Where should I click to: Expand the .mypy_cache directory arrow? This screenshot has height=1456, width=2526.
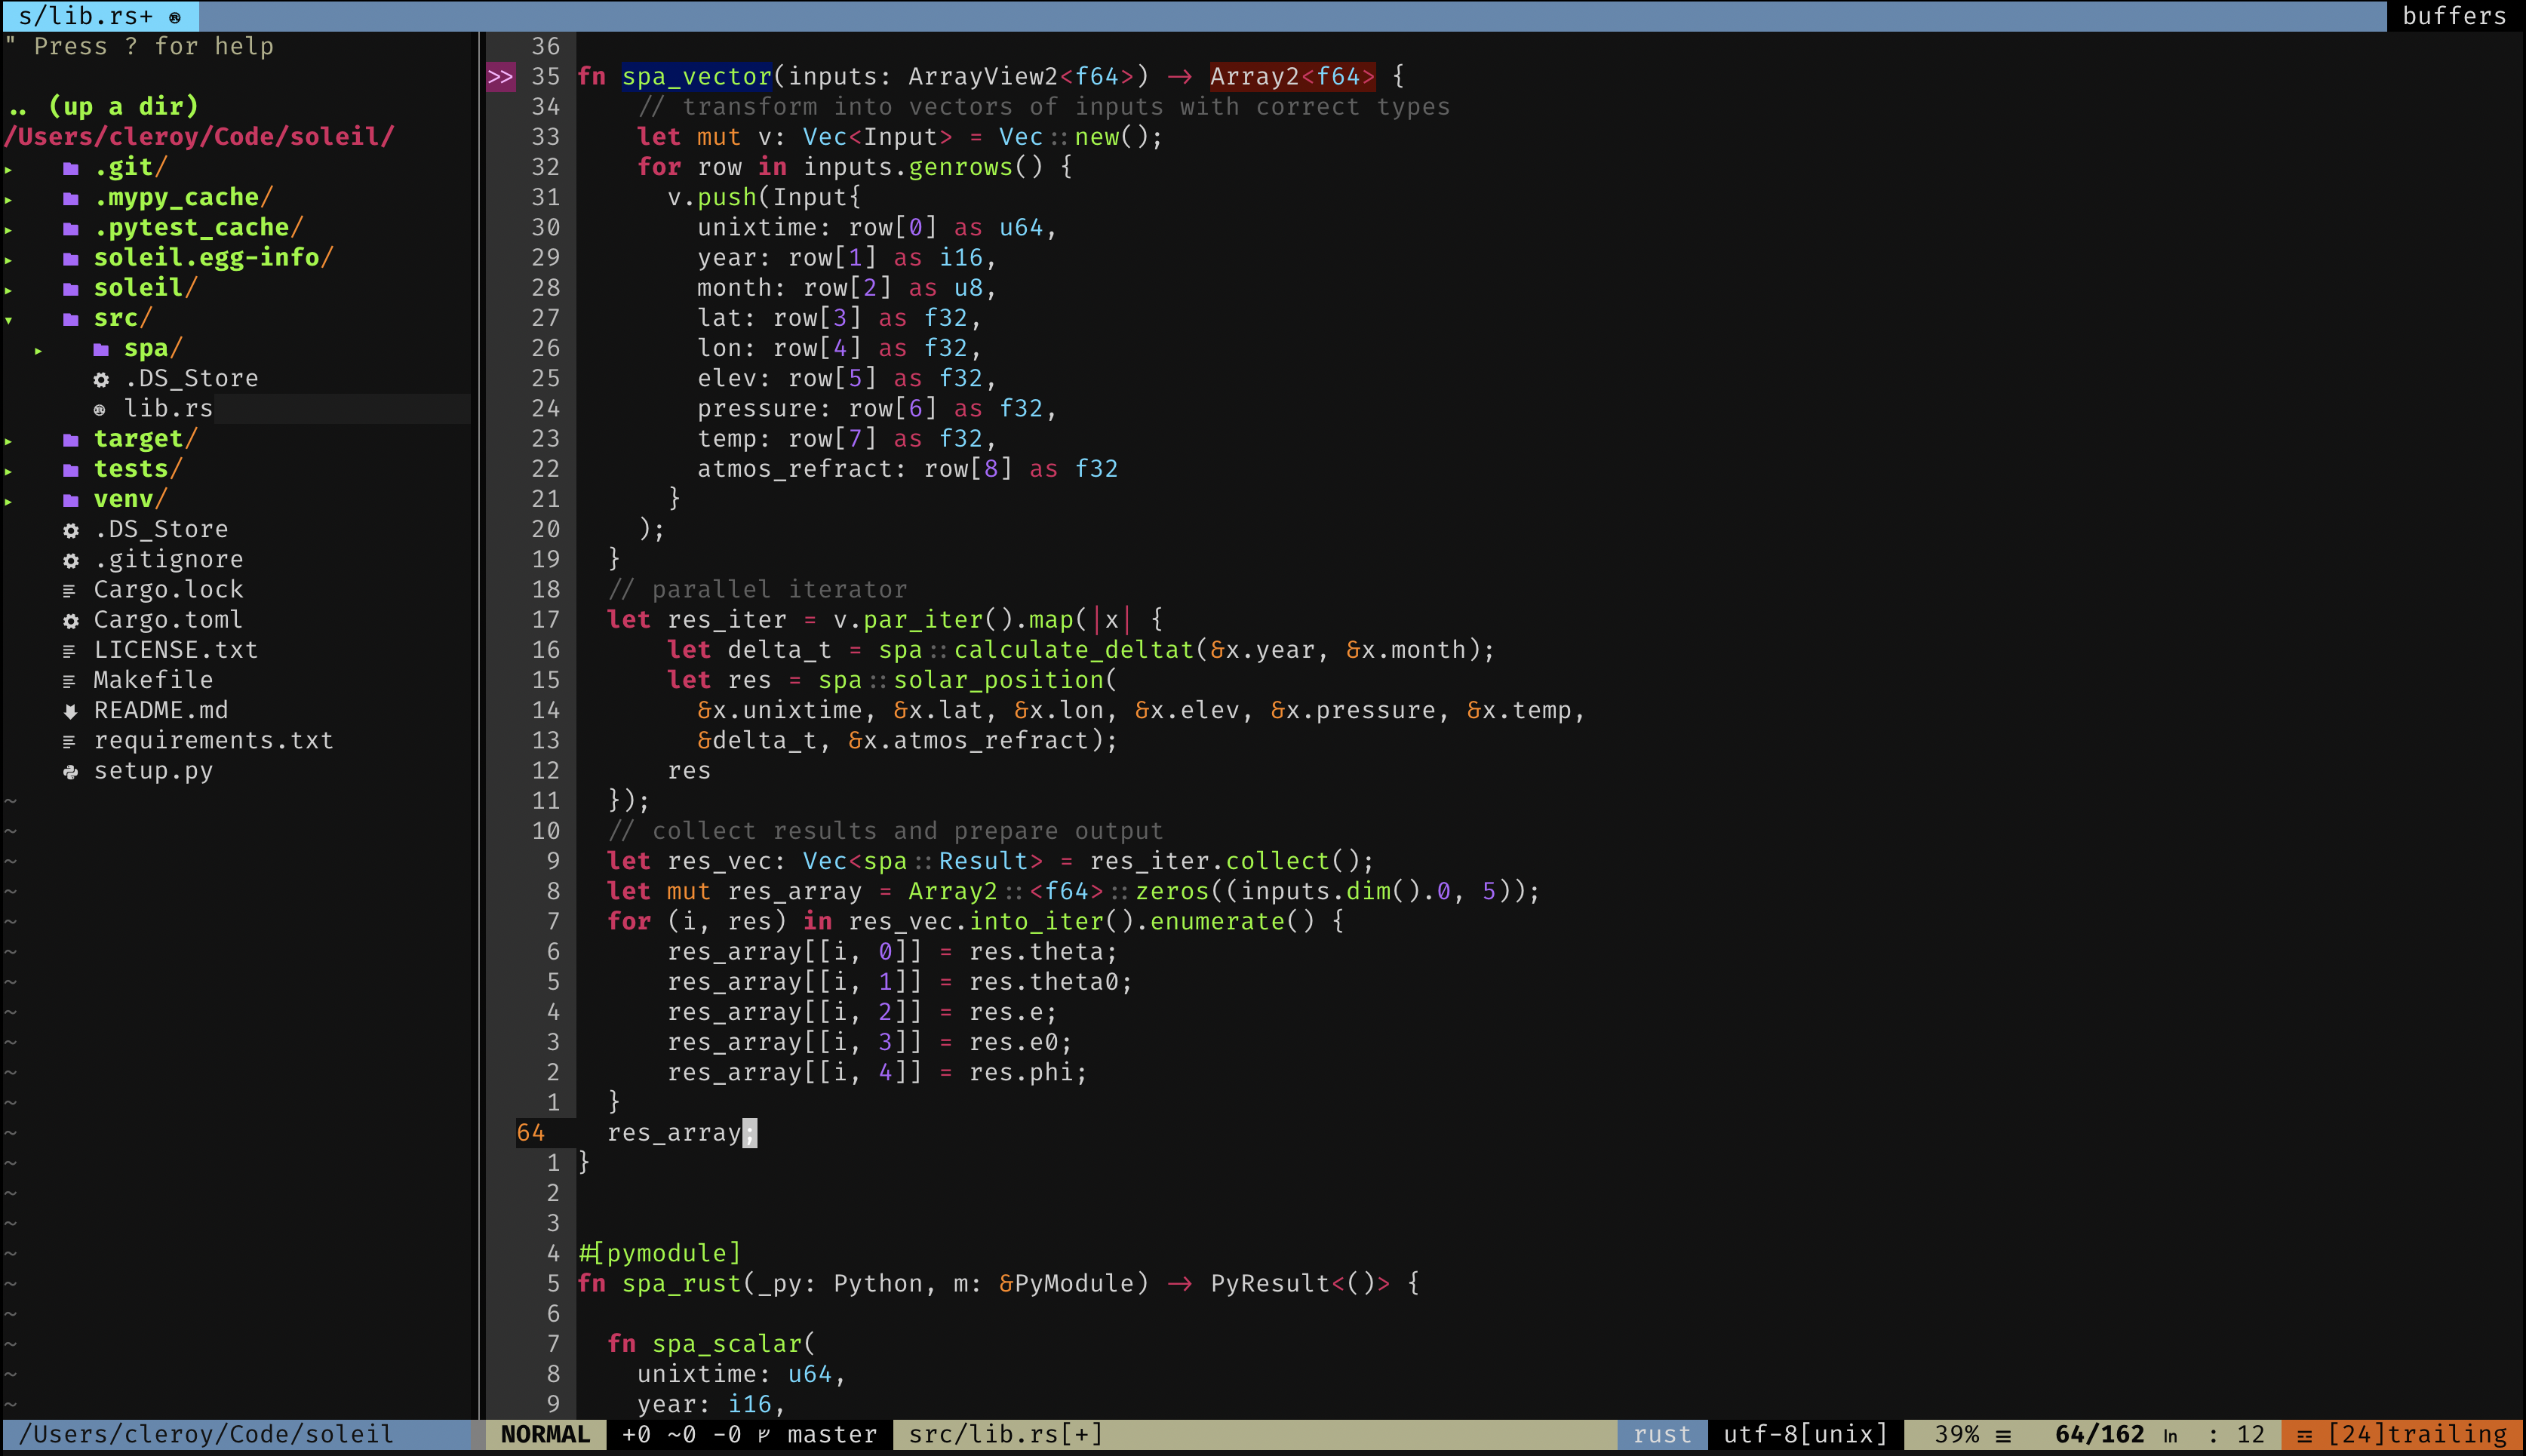(9, 199)
